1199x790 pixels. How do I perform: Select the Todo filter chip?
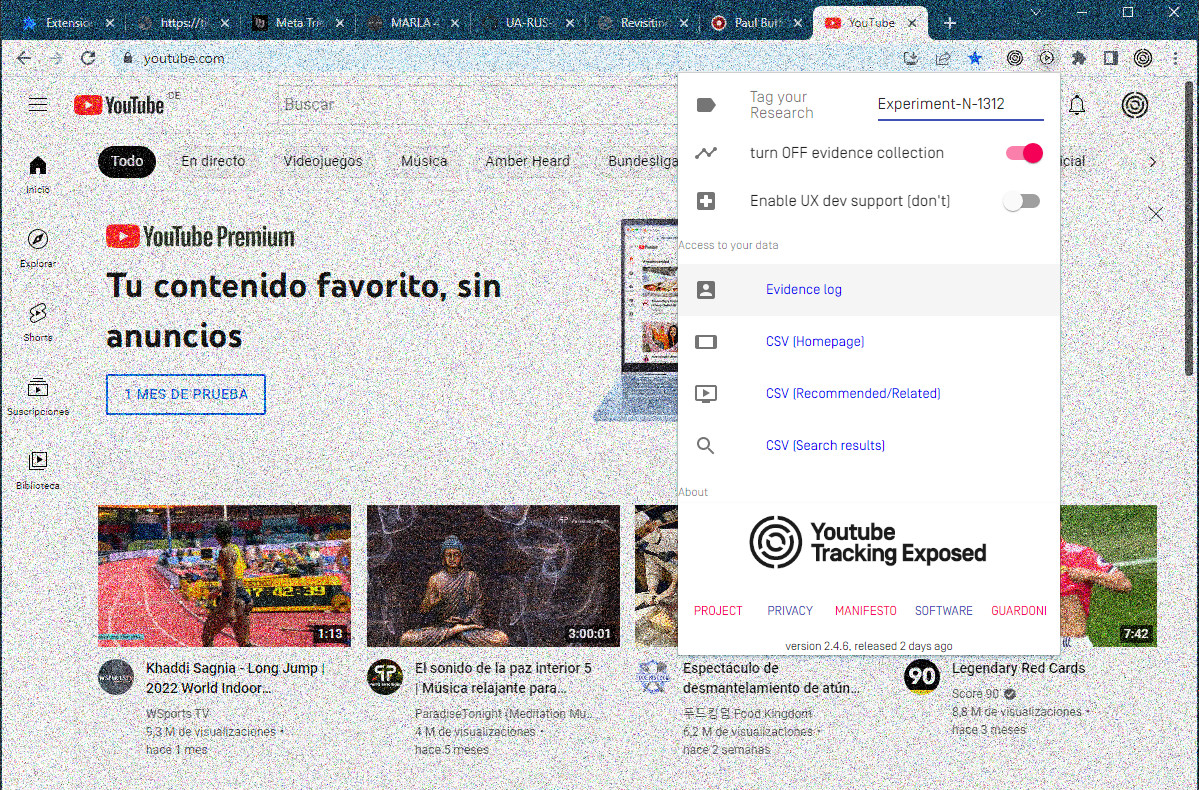click(x=127, y=161)
